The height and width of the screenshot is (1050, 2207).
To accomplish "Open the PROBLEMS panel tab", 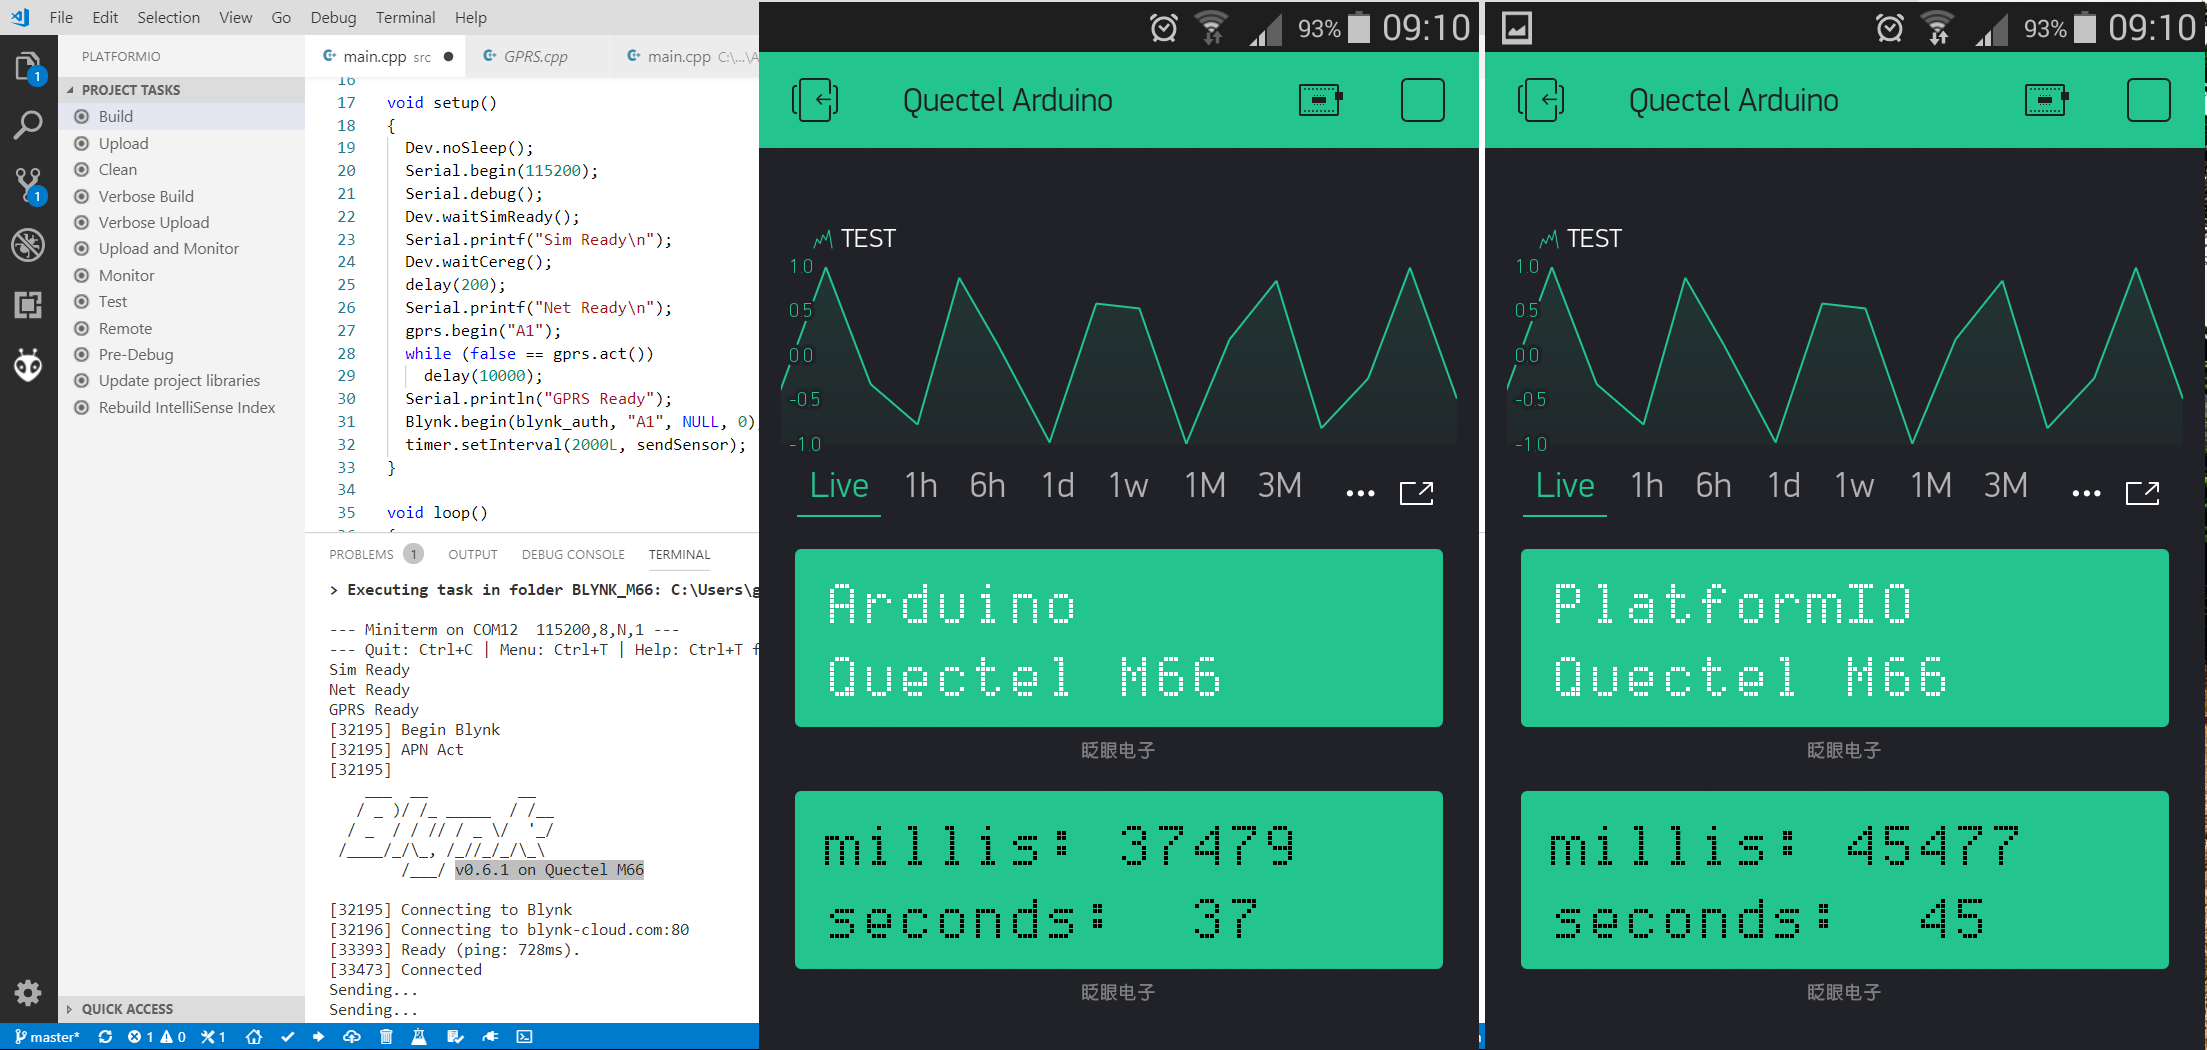I will [x=375, y=554].
